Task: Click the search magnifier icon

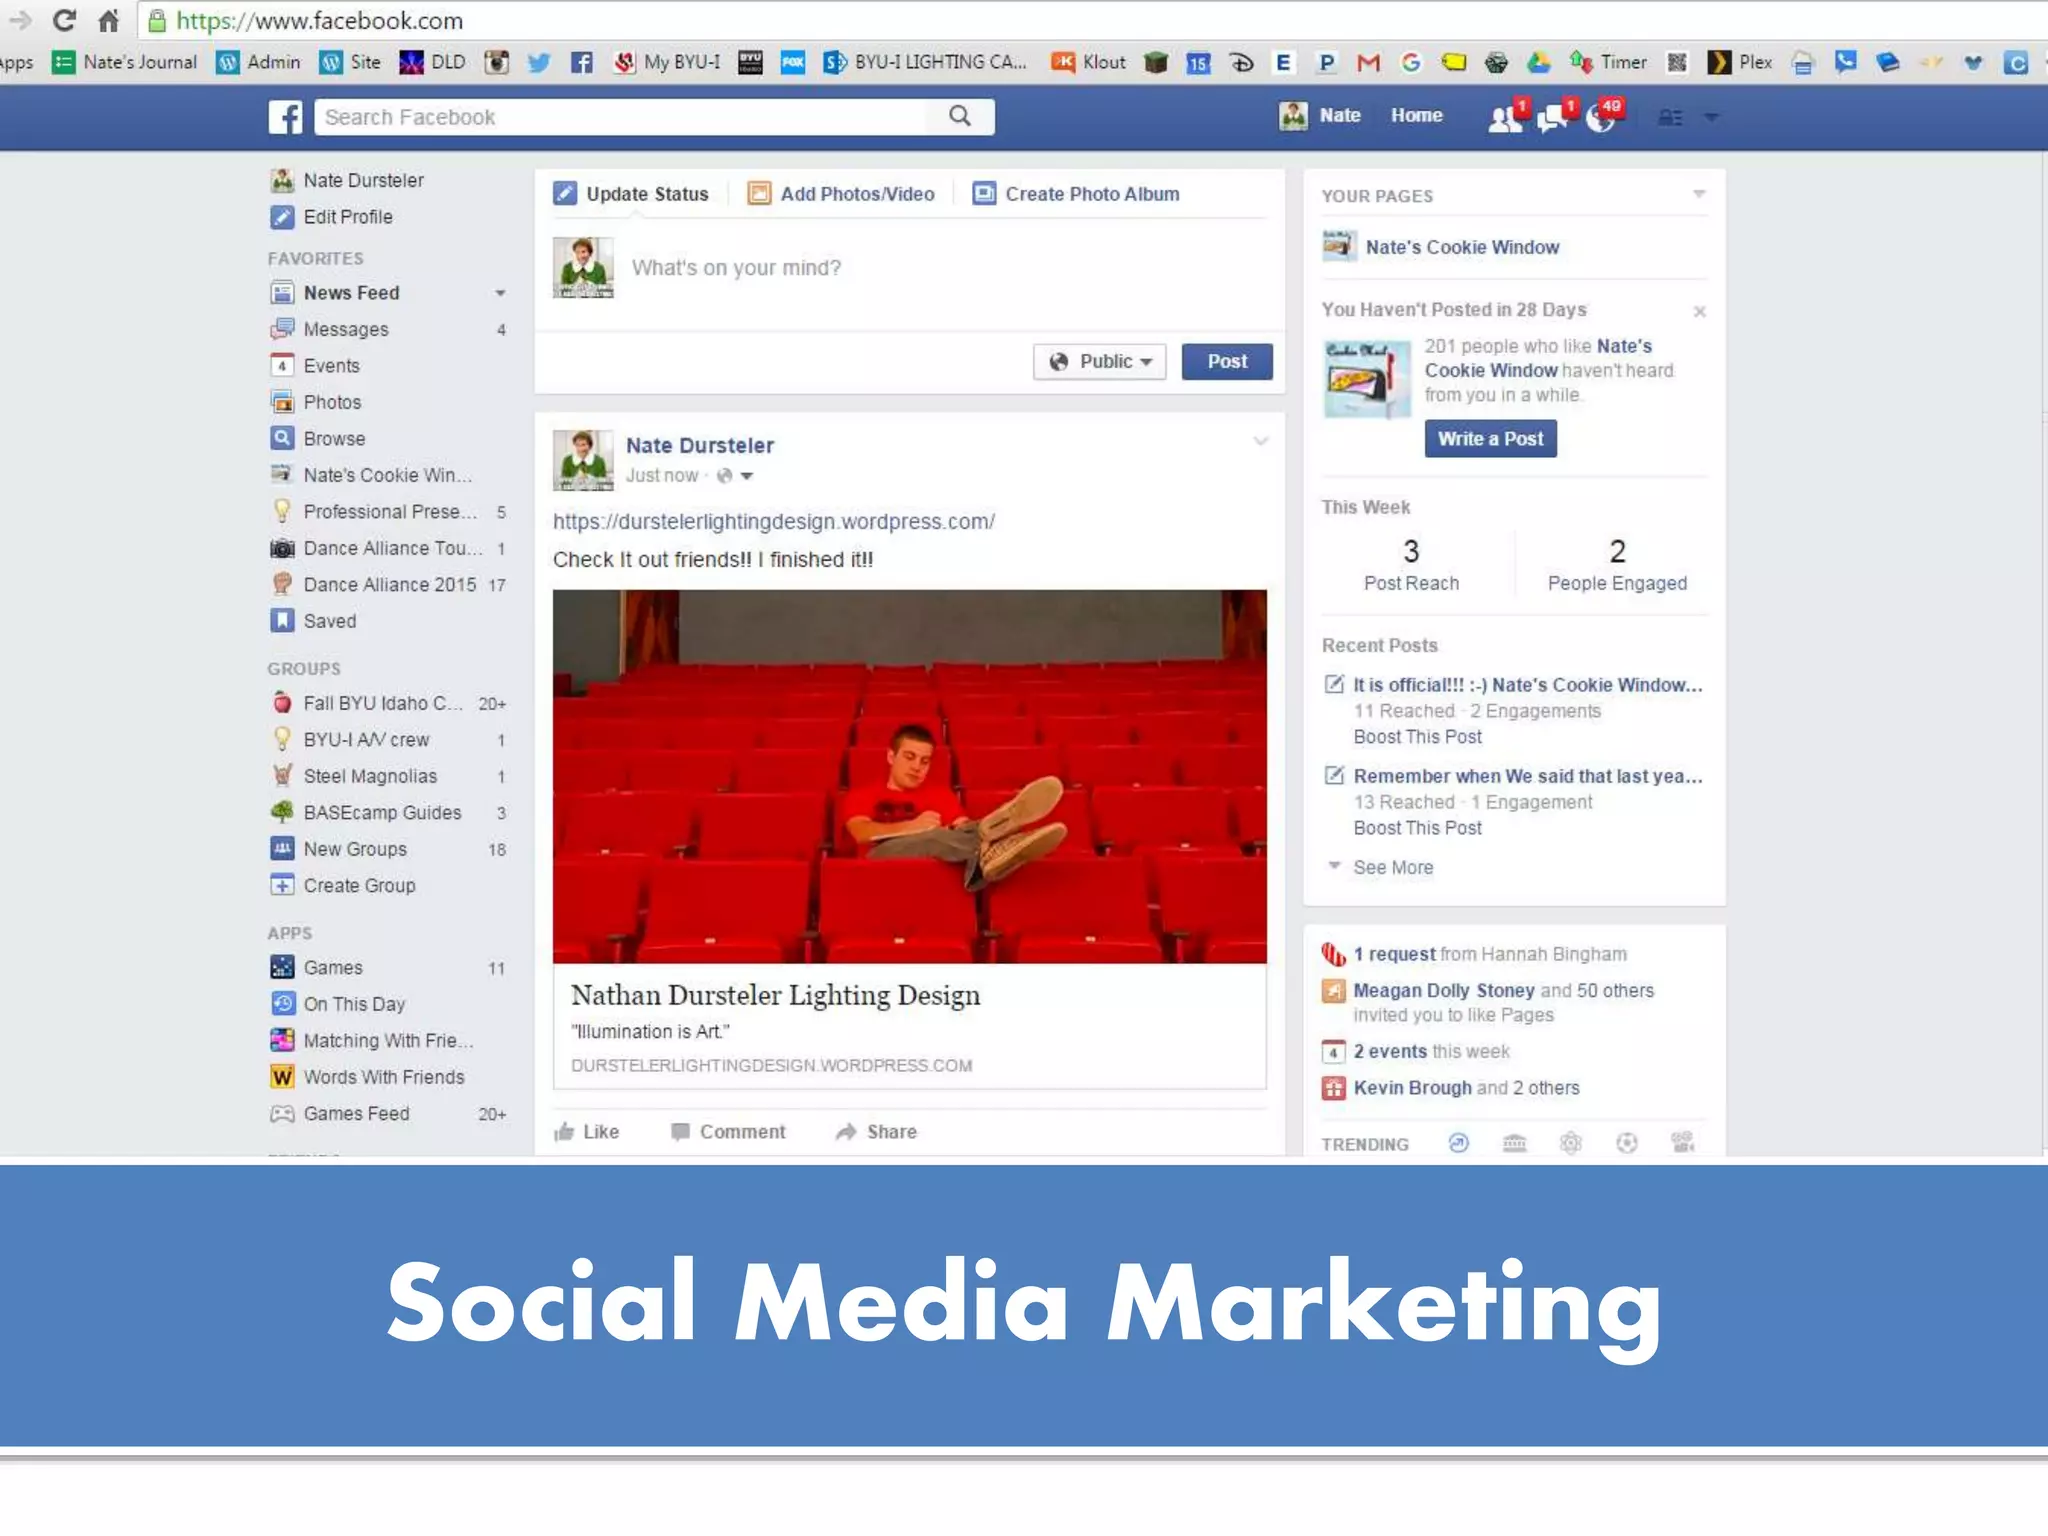Action: (x=960, y=116)
